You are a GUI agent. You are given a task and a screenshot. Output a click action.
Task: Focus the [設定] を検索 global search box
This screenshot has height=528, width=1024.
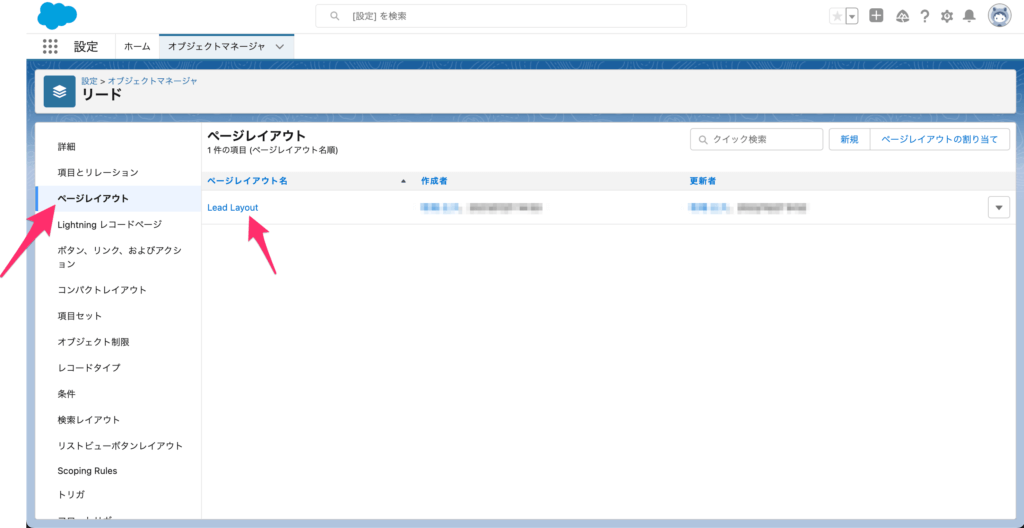(501, 16)
